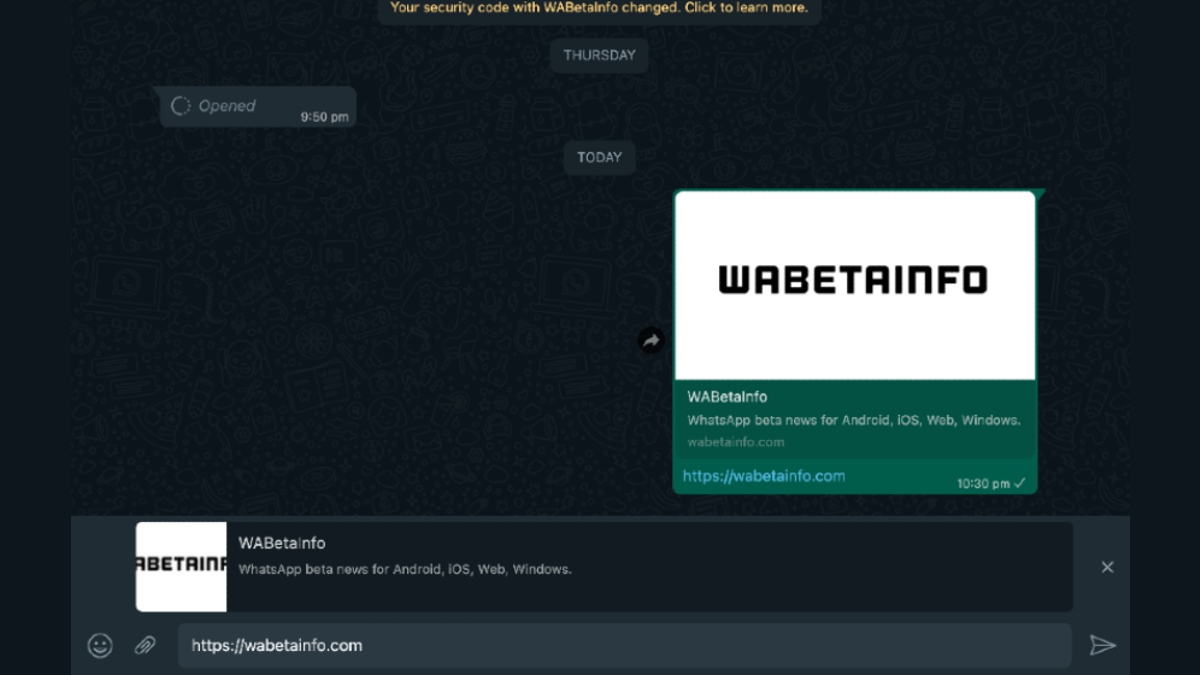Click the WABetaInfo title in the link preview card
Screen dimensions: 1200x675
(x=728, y=397)
